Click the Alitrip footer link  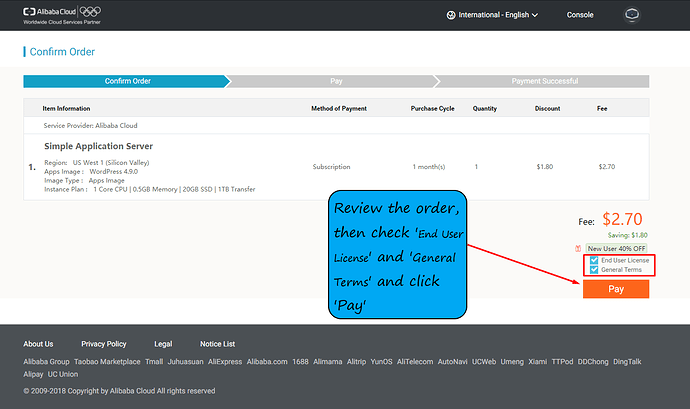click(x=356, y=361)
